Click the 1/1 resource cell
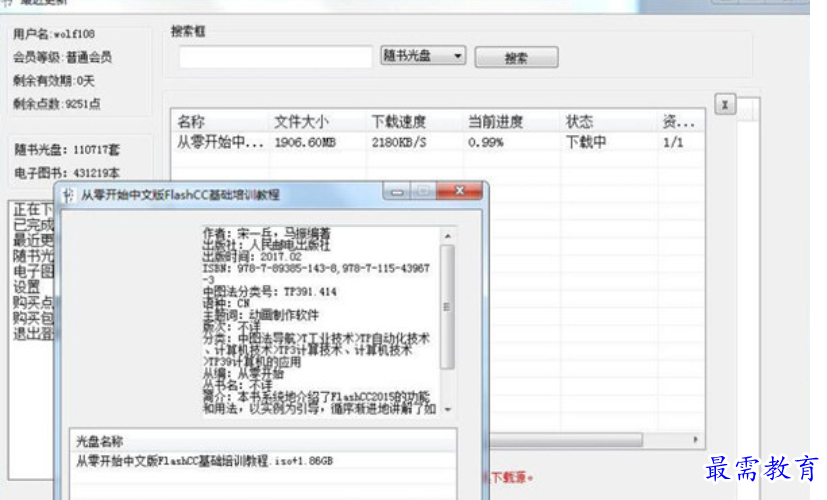The image size is (827, 500). (673, 142)
